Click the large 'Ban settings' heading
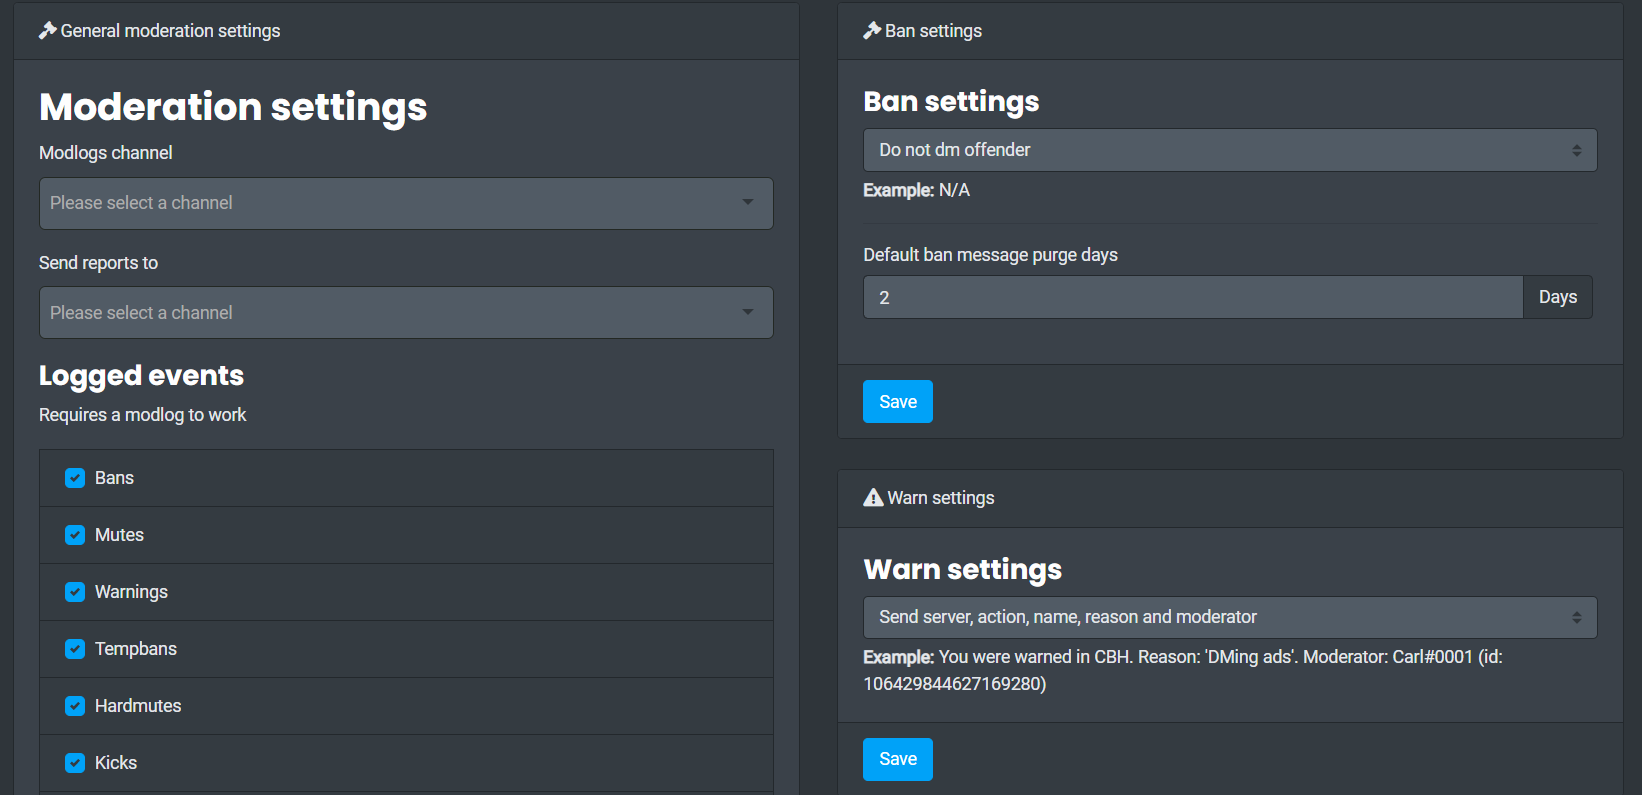Screen dimensions: 1642x795 pyautogui.click(x=951, y=101)
